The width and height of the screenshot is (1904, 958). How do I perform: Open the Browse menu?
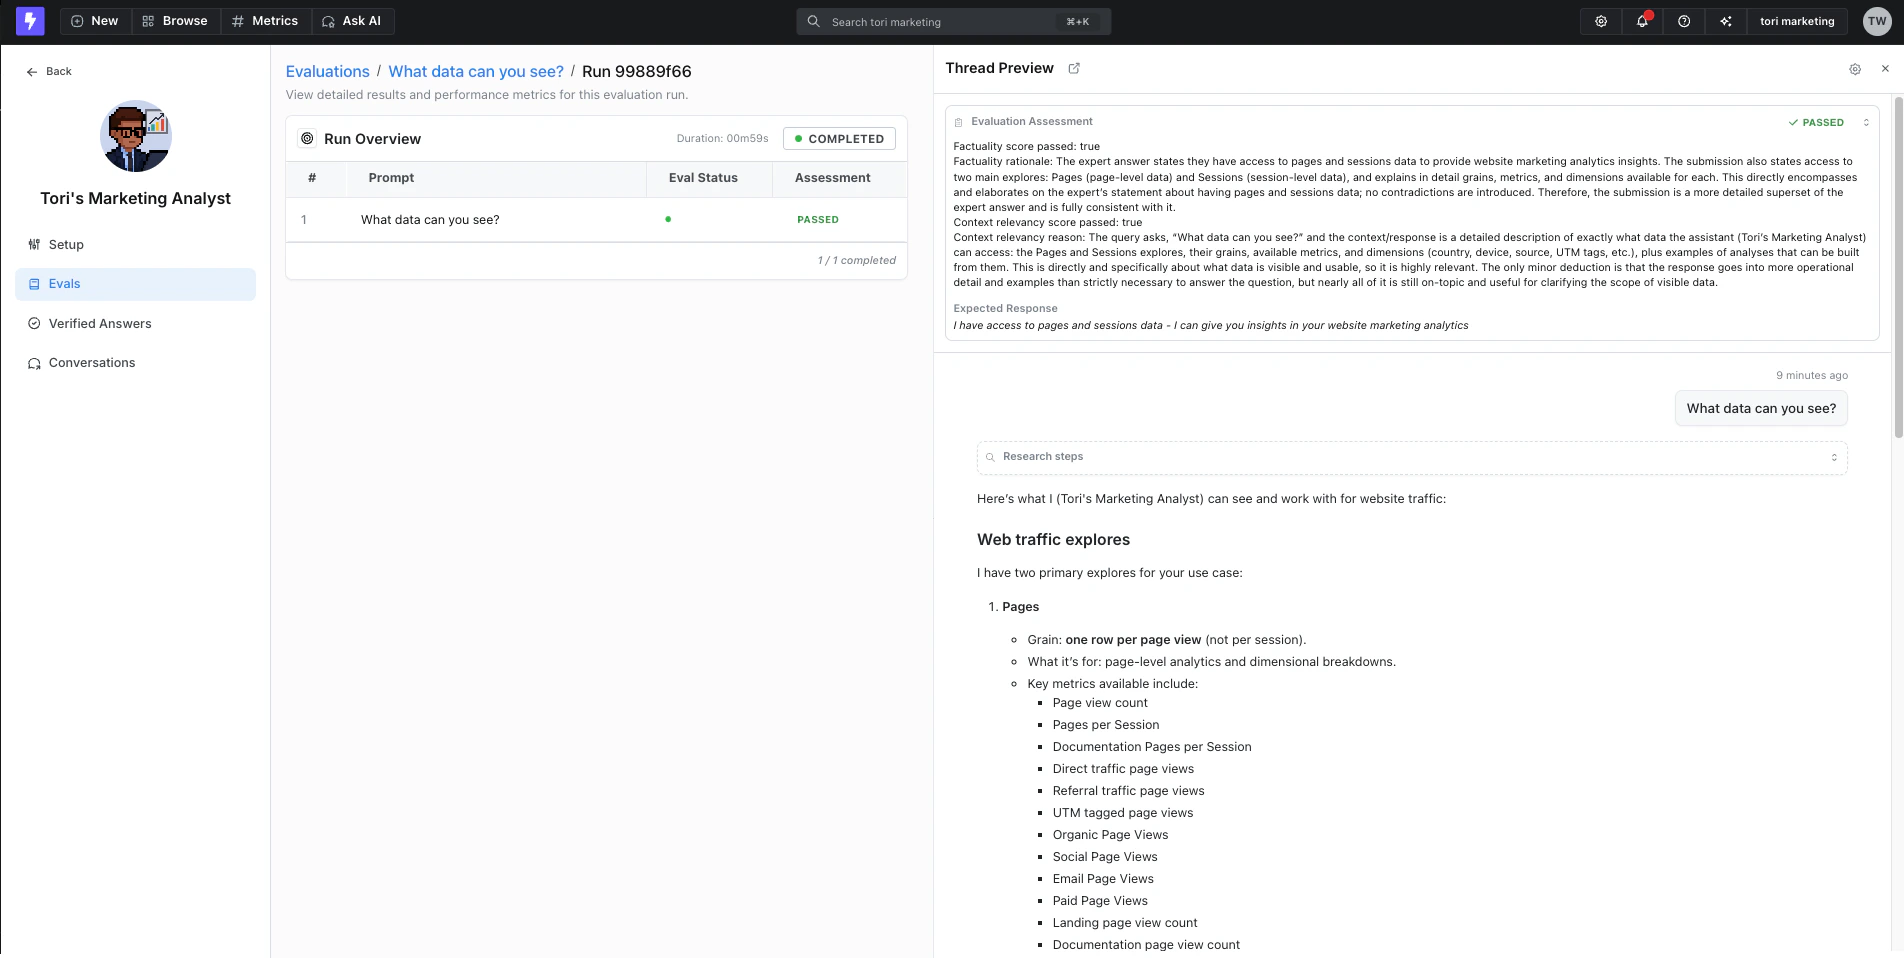pyautogui.click(x=175, y=21)
